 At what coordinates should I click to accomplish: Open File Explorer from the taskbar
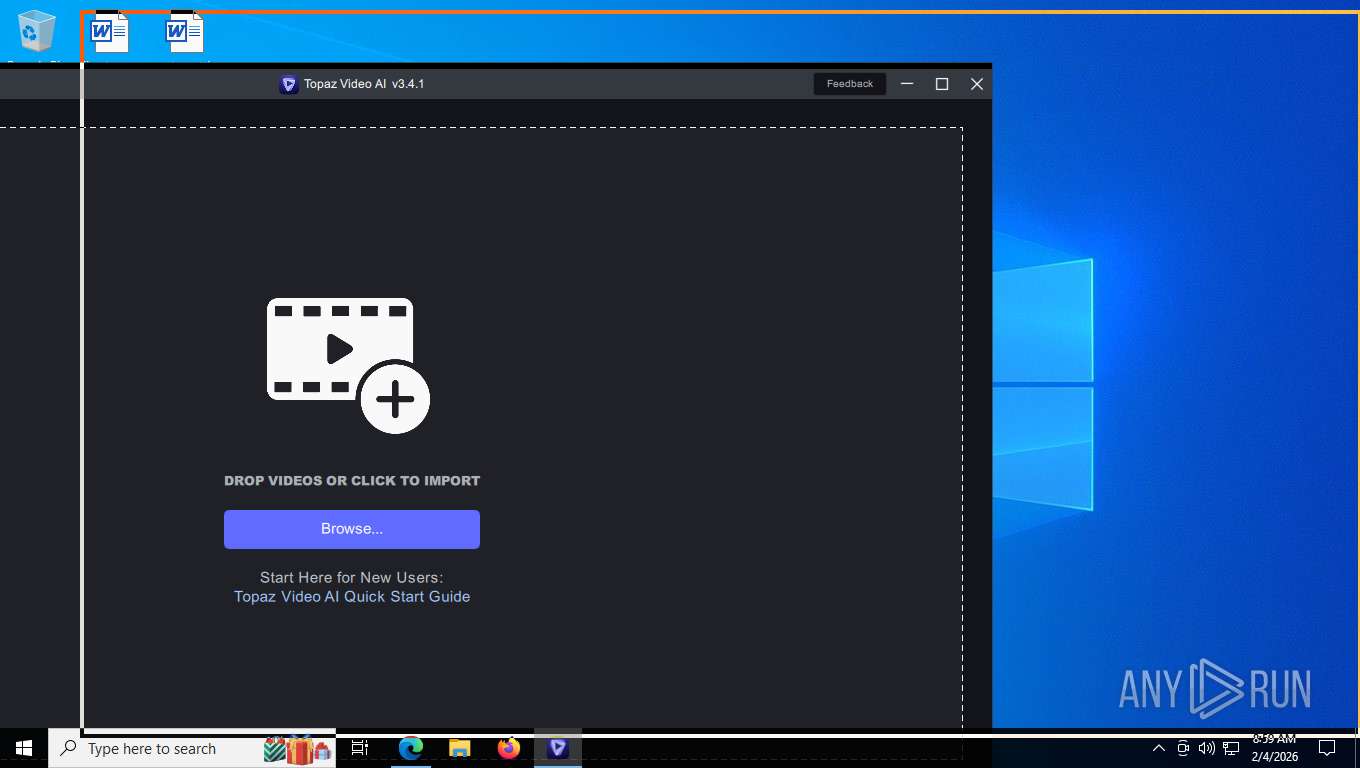tap(459, 748)
